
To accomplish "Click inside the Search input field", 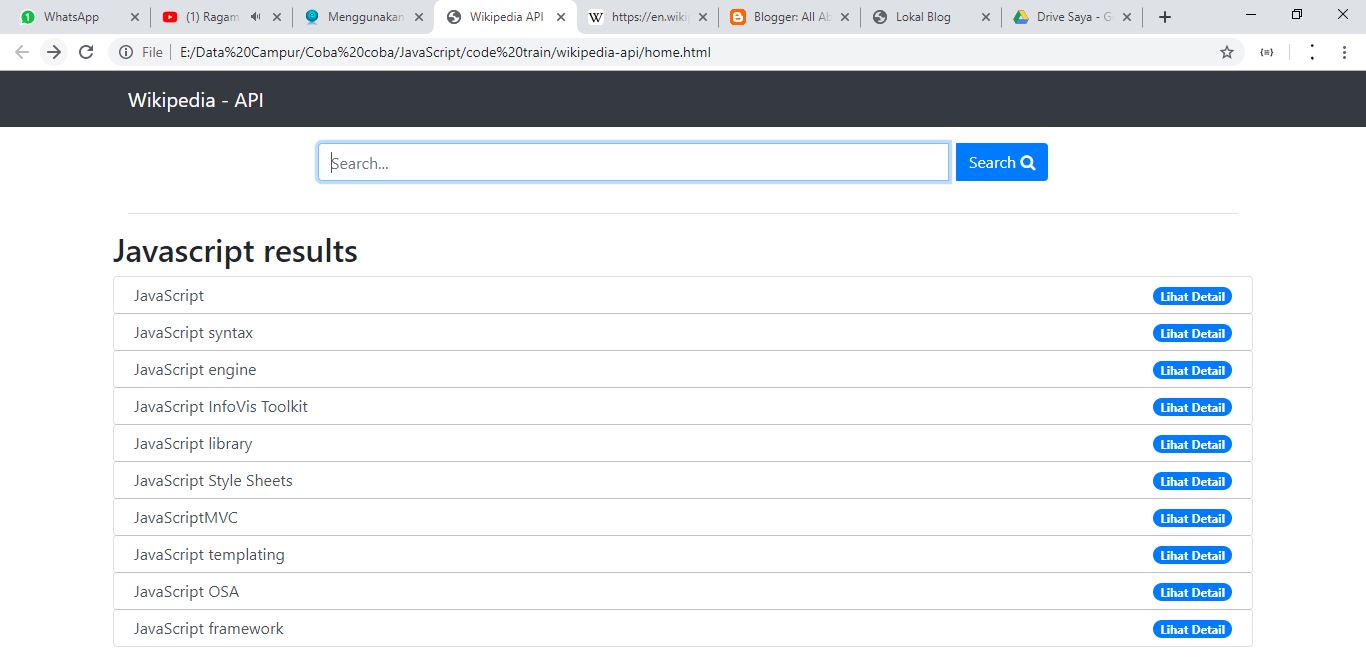I will click(633, 162).
